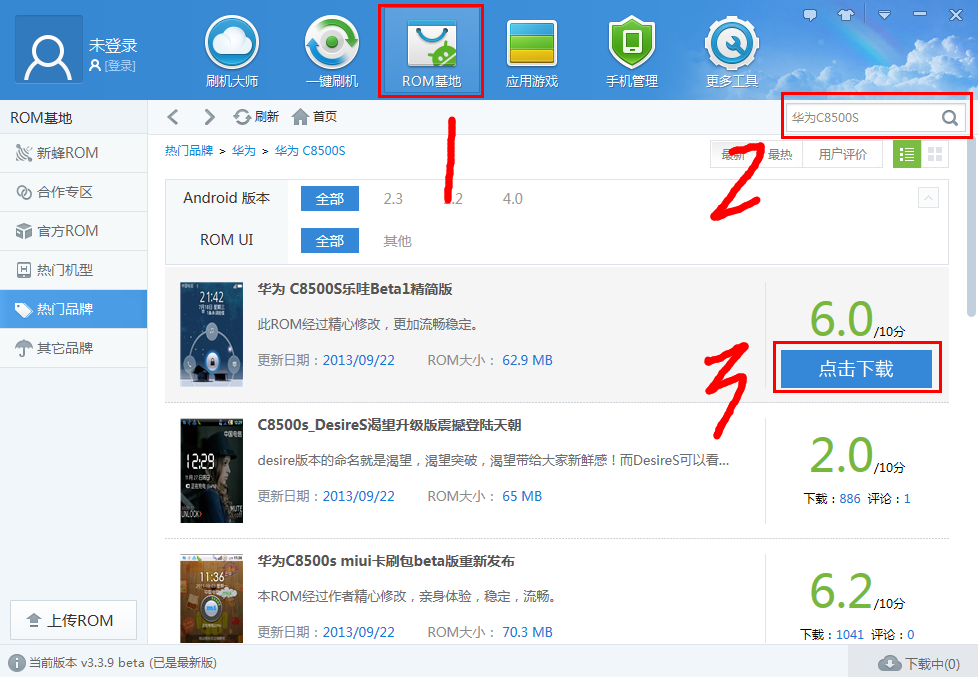Switch to the ROM基地 tab

pyautogui.click(x=431, y=52)
